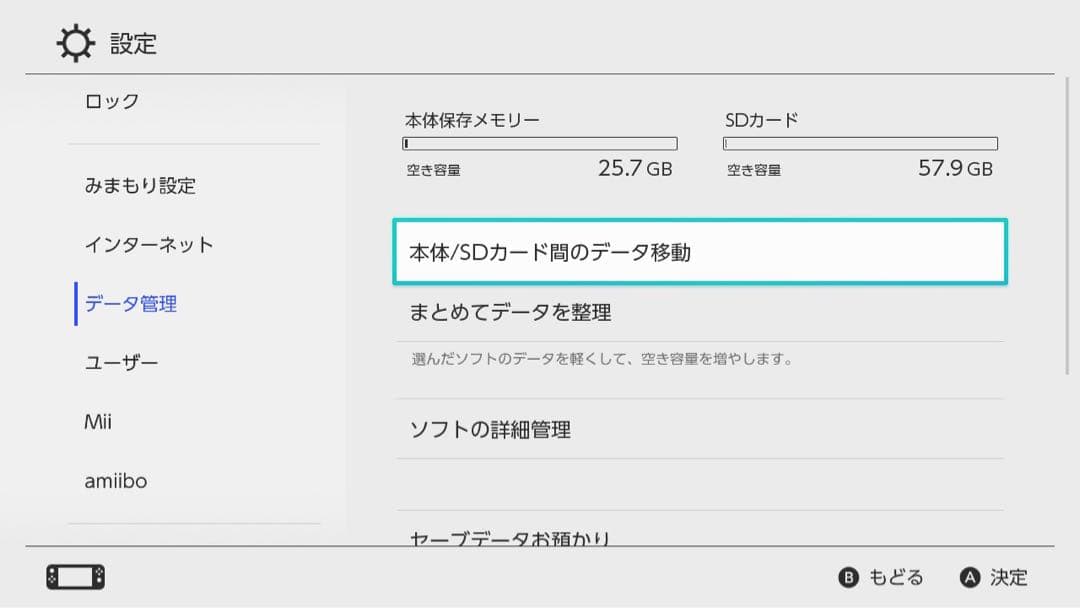Click the 設定 title text at top

tap(132, 43)
